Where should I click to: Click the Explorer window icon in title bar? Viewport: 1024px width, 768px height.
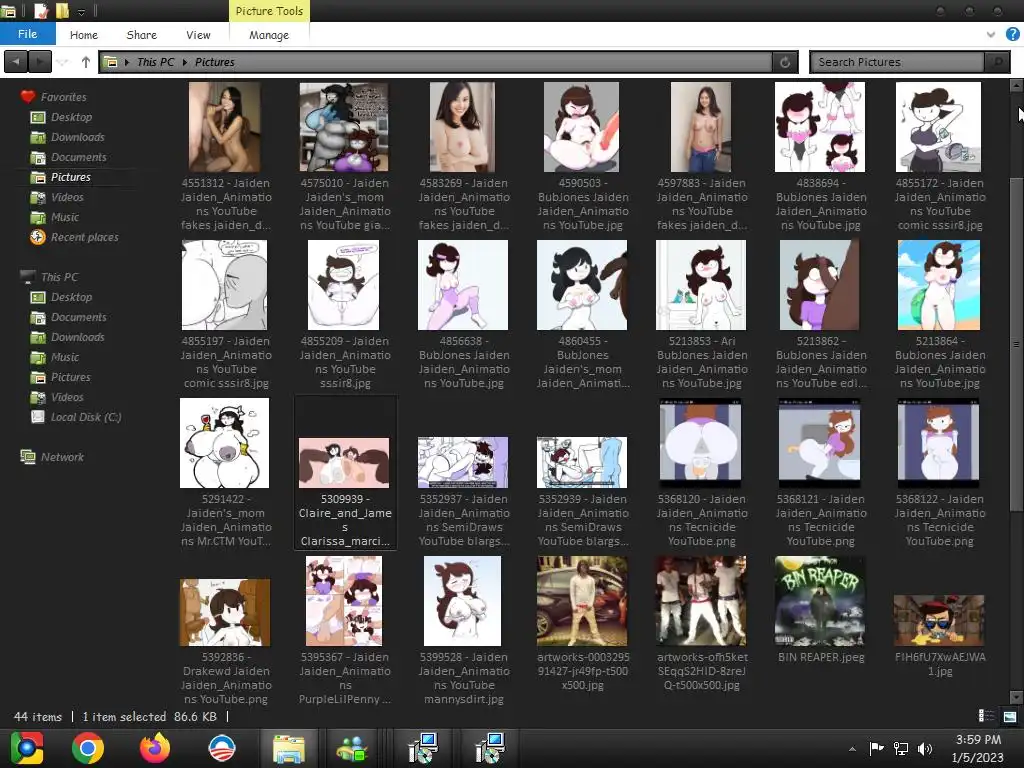point(9,11)
